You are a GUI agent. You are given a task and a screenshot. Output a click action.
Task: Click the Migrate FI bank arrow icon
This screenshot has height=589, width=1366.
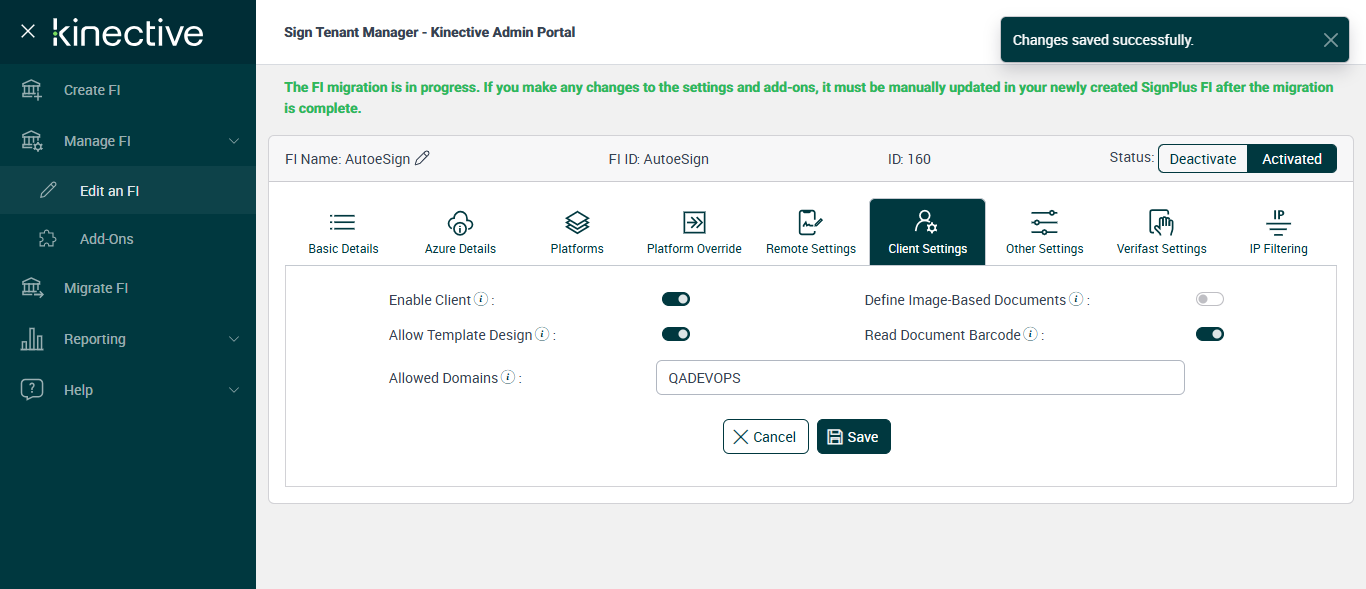[32, 288]
